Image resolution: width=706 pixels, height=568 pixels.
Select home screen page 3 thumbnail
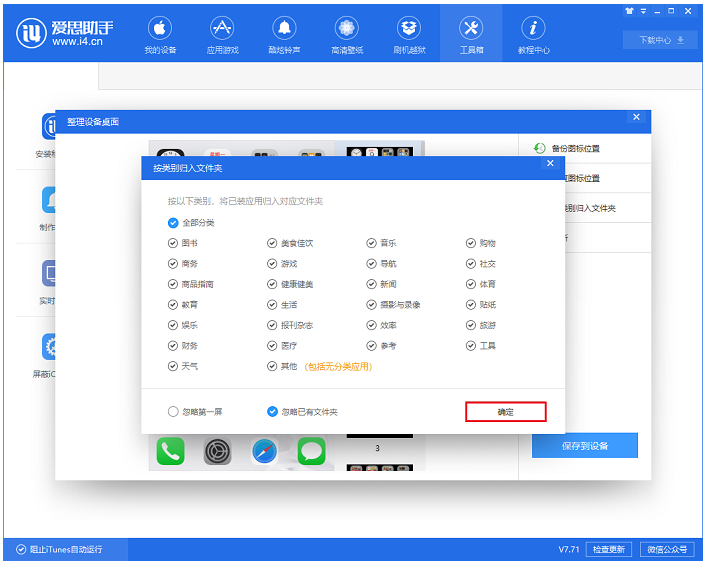(x=380, y=437)
